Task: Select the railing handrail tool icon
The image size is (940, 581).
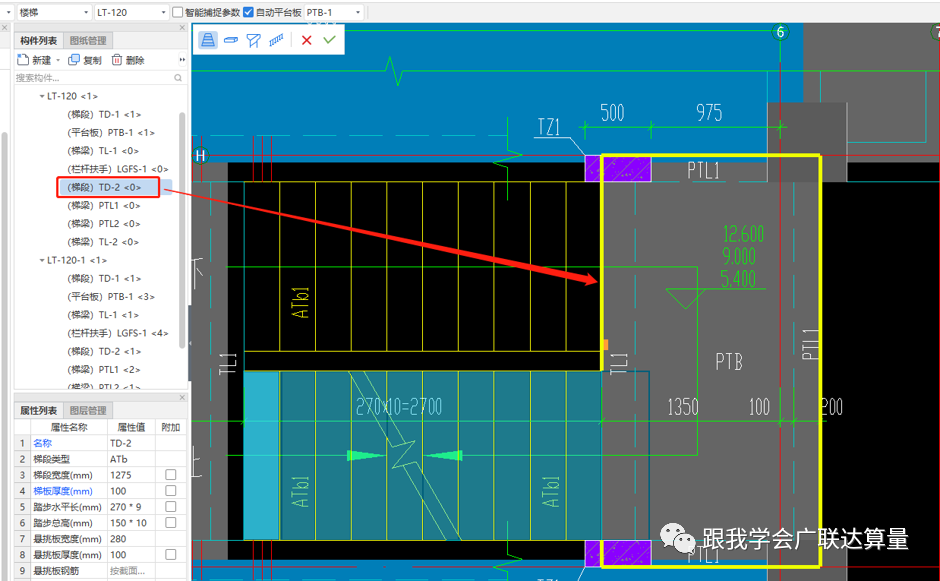Action: 276,40
